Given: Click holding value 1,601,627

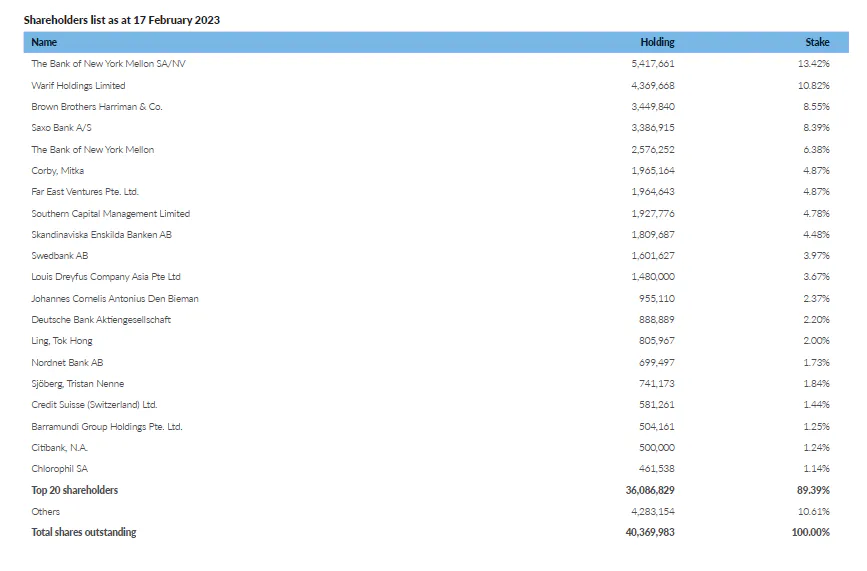Looking at the screenshot, I should (x=653, y=256).
